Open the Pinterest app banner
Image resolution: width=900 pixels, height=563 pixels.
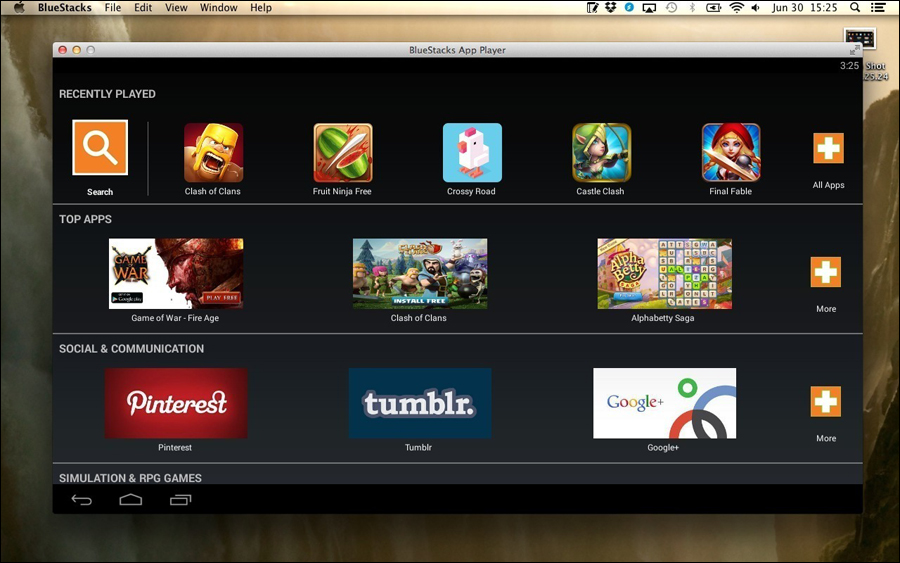(176, 403)
